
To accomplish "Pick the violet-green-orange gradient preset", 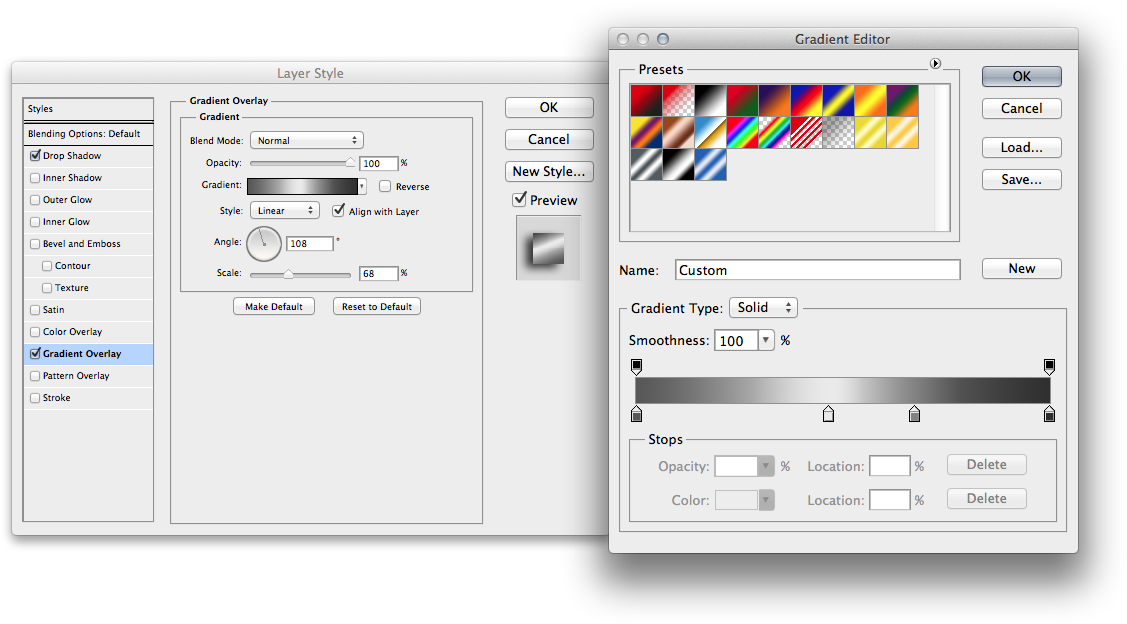I will (x=902, y=101).
